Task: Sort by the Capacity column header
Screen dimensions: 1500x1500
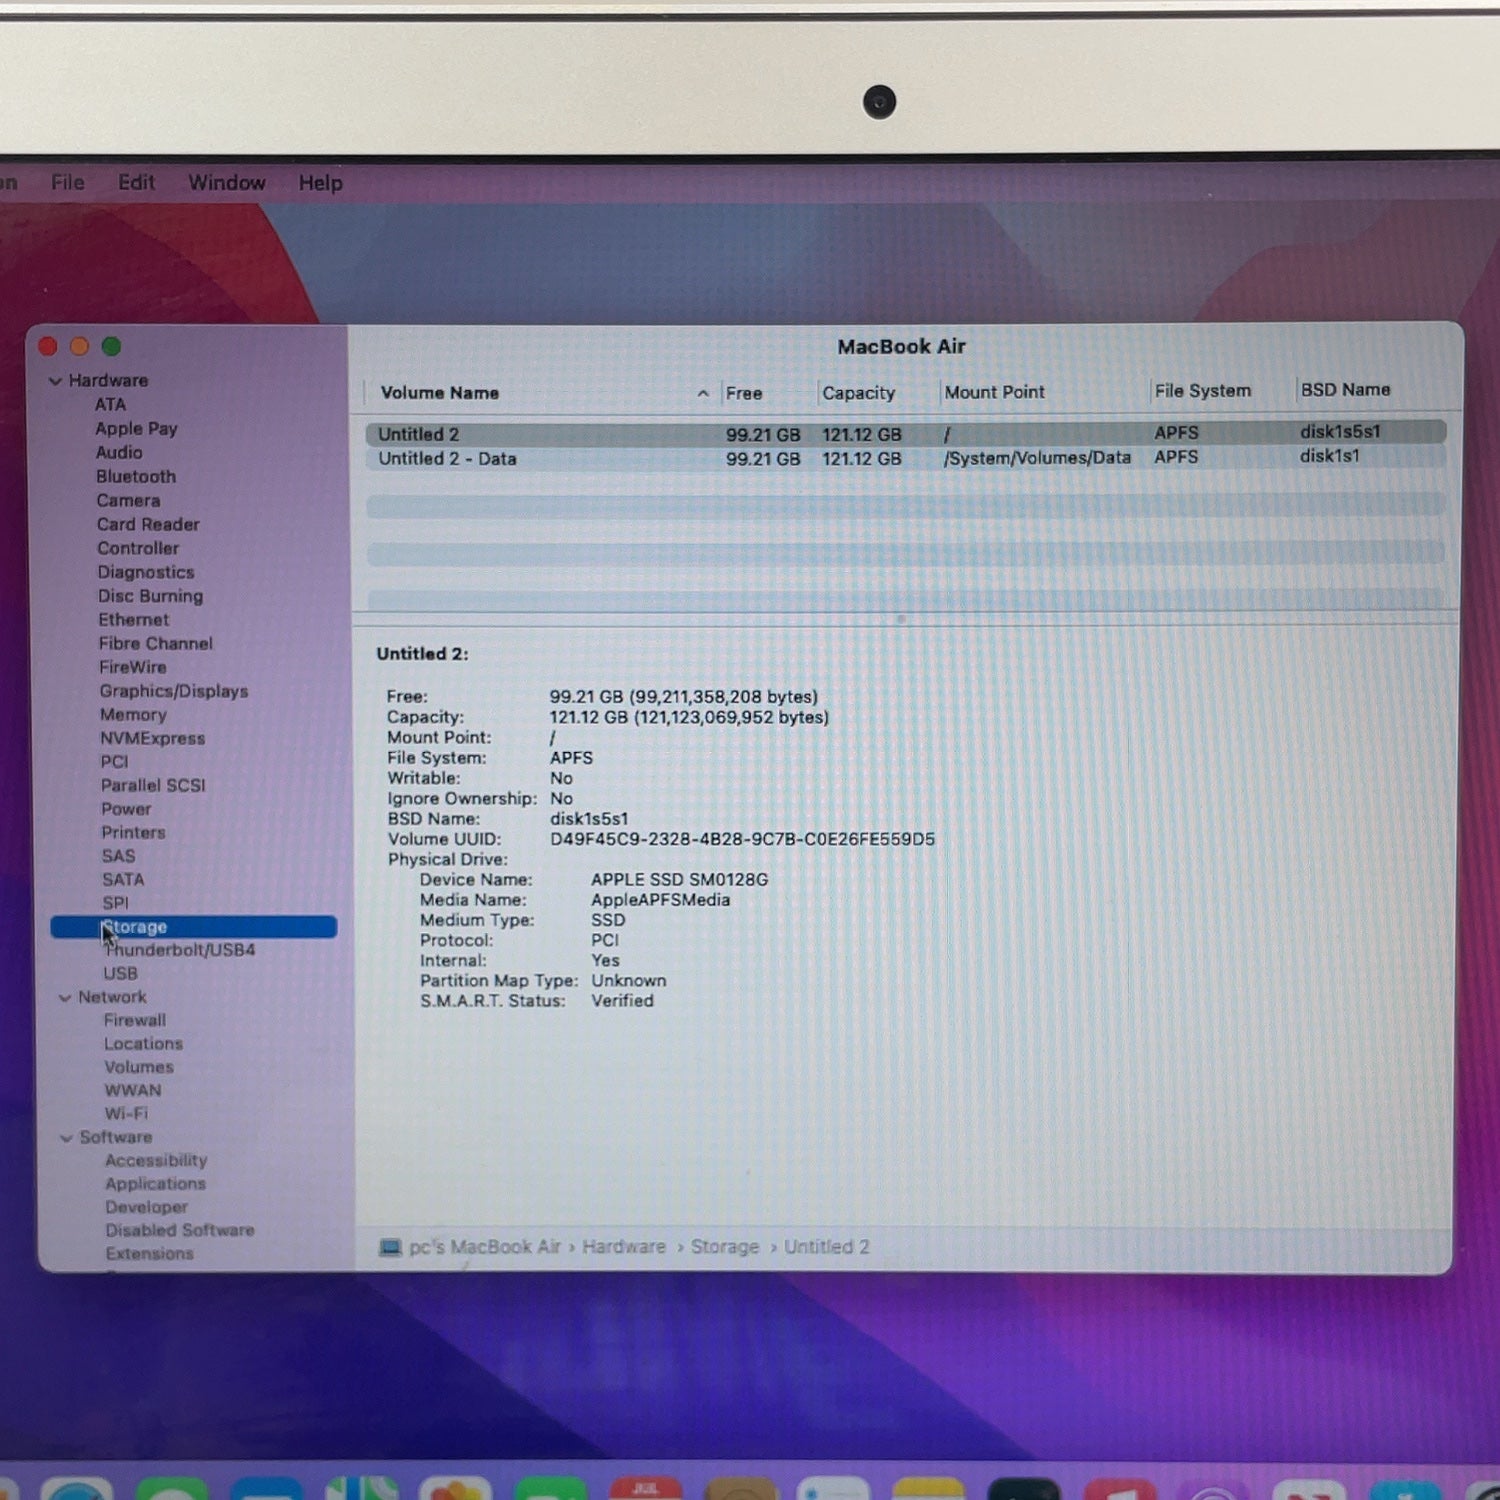Action: [x=858, y=393]
